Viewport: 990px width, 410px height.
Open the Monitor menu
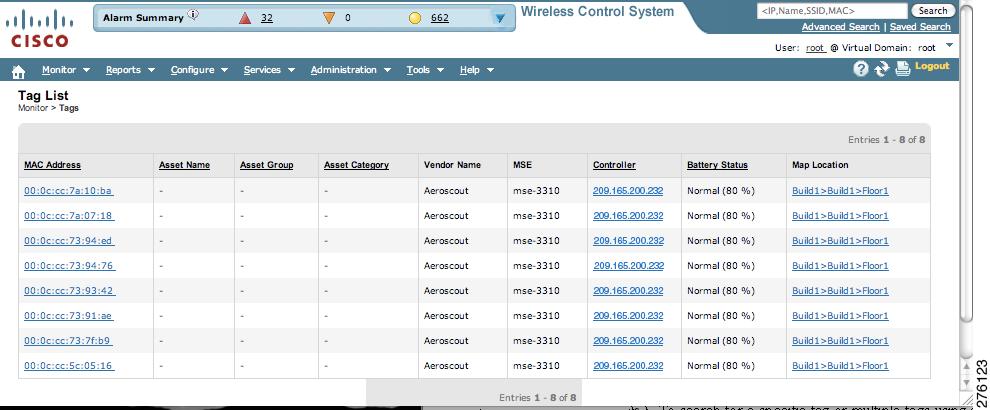66,69
